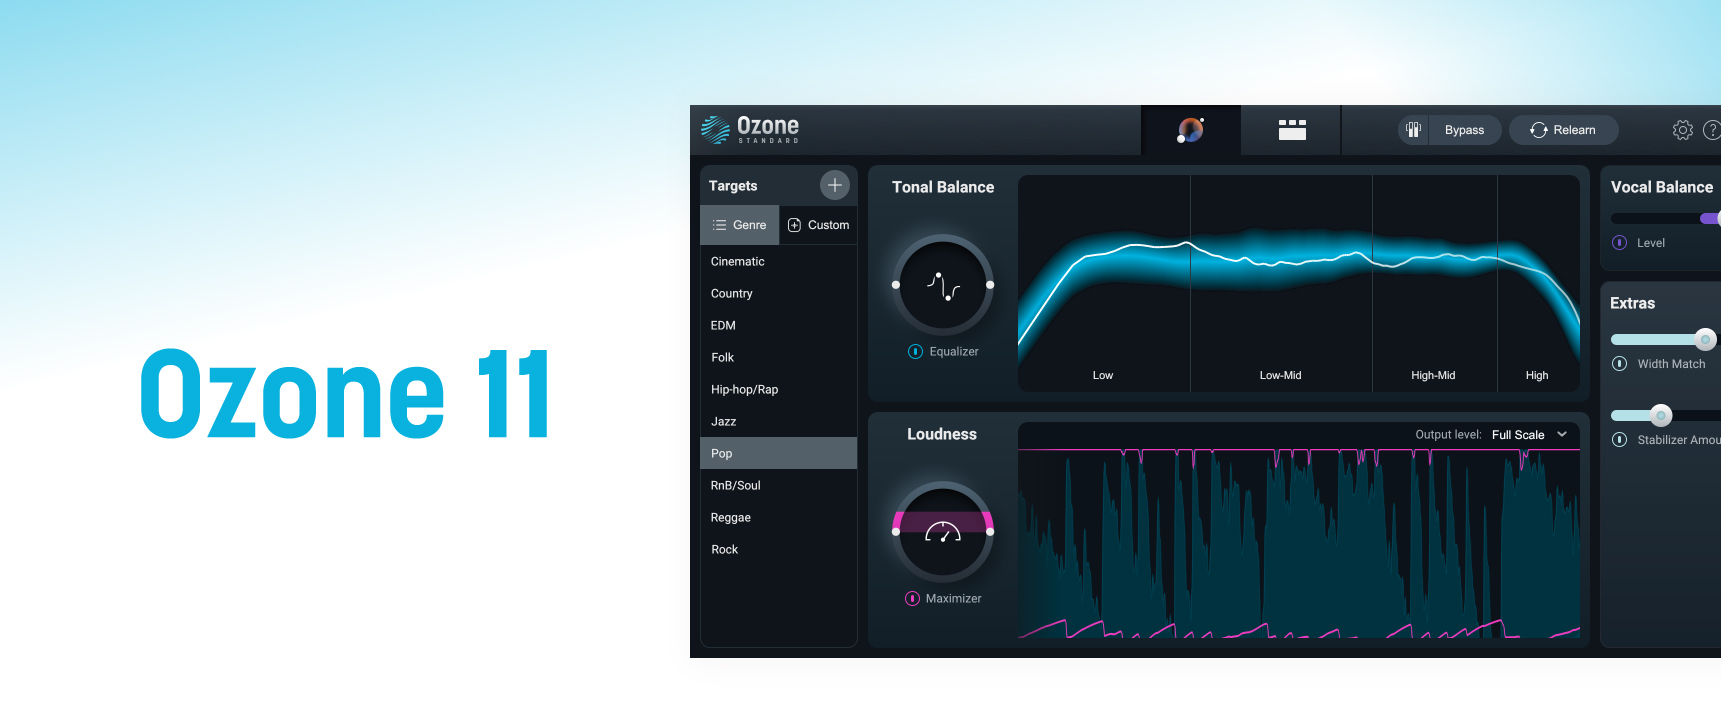The height and width of the screenshot is (720, 1721).
Task: Choose the Jazz genre target
Action: (778, 421)
